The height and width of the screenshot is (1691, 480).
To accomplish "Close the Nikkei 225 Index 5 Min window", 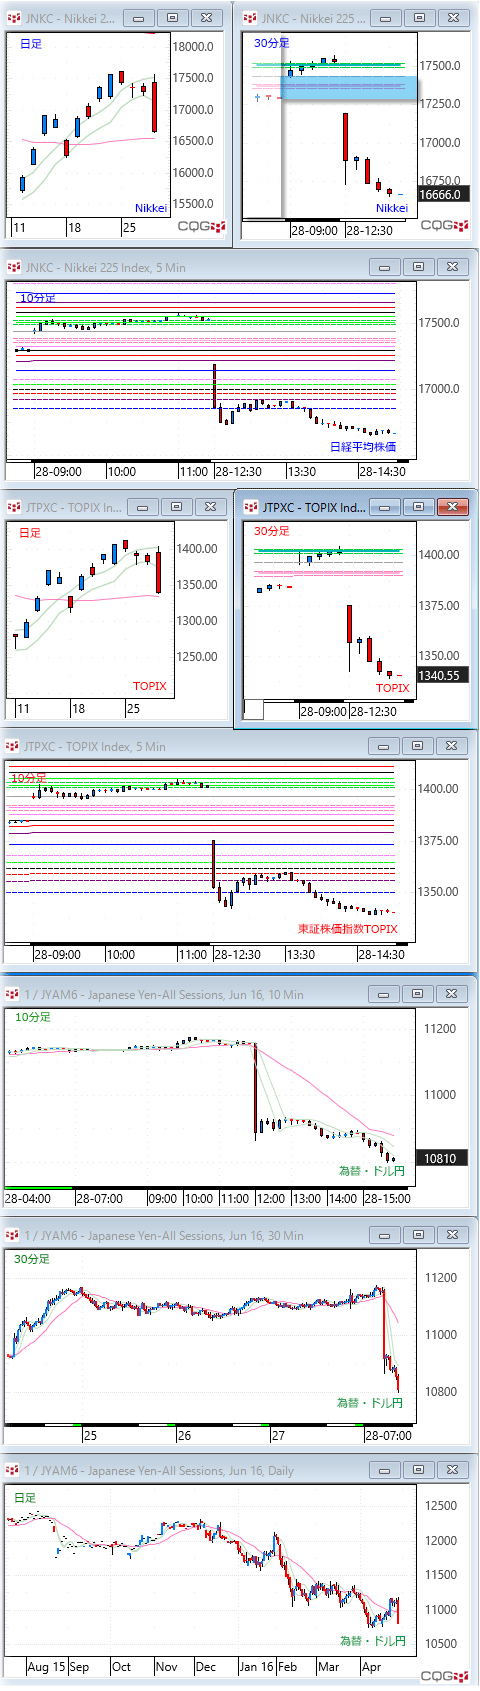I will coord(453,267).
